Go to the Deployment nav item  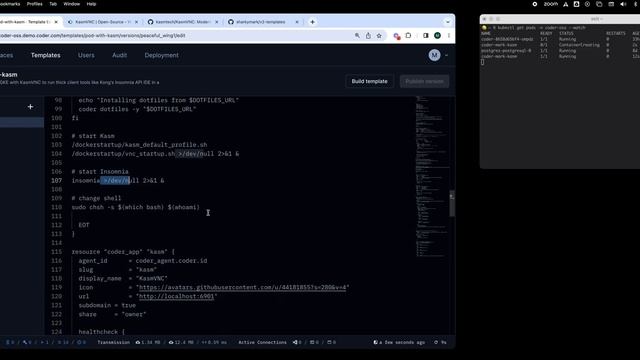[x=161, y=55]
